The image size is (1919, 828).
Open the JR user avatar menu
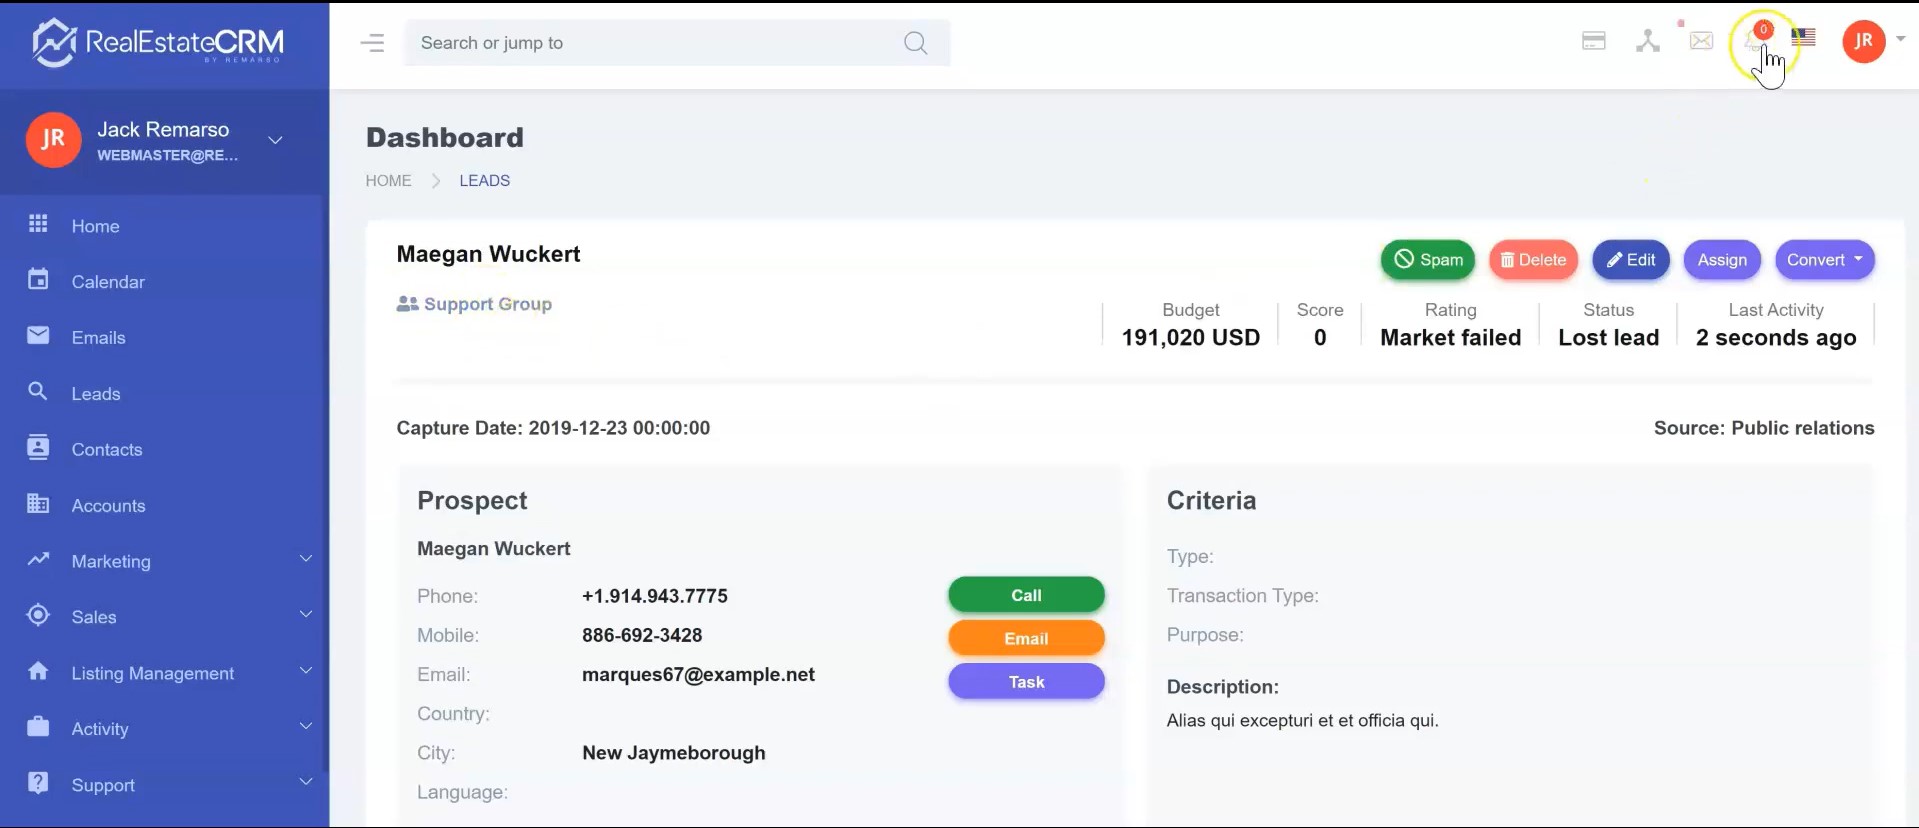coord(1864,41)
